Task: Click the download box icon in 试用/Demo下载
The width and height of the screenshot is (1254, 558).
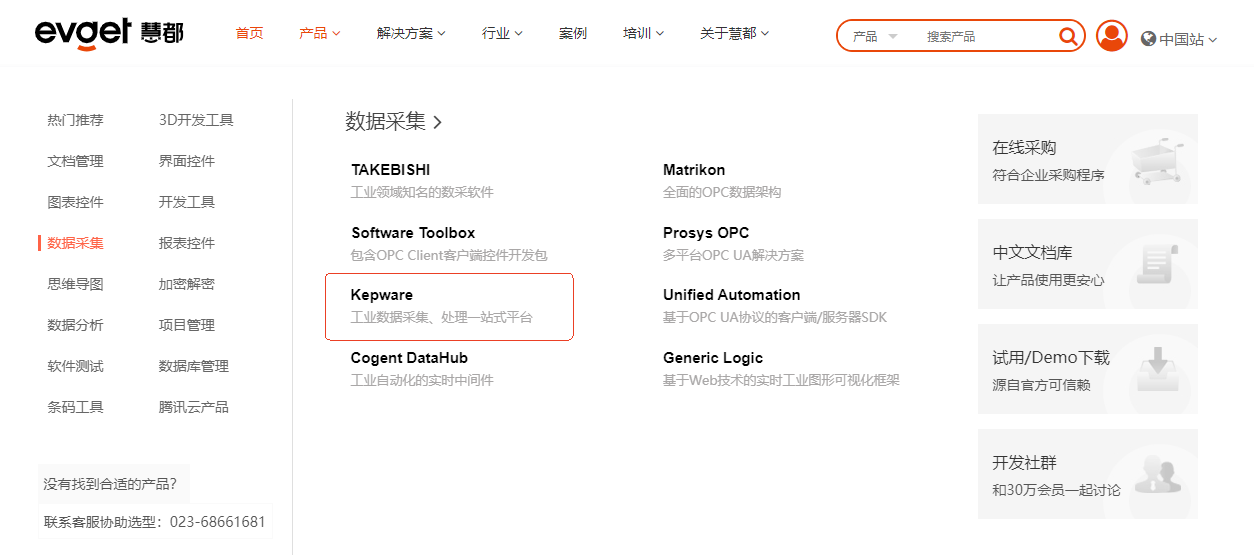Action: pos(1160,370)
